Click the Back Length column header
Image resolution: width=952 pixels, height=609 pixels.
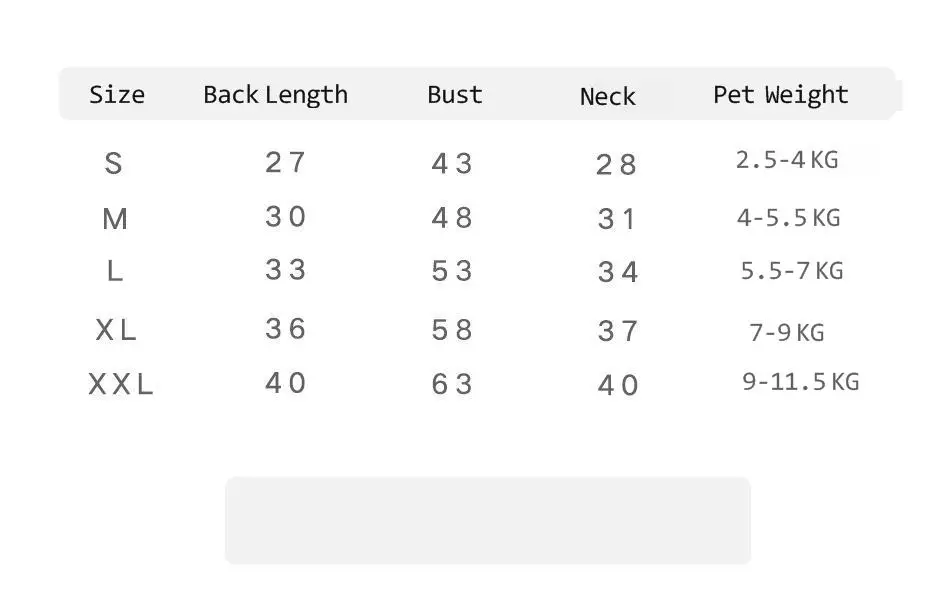click(276, 95)
